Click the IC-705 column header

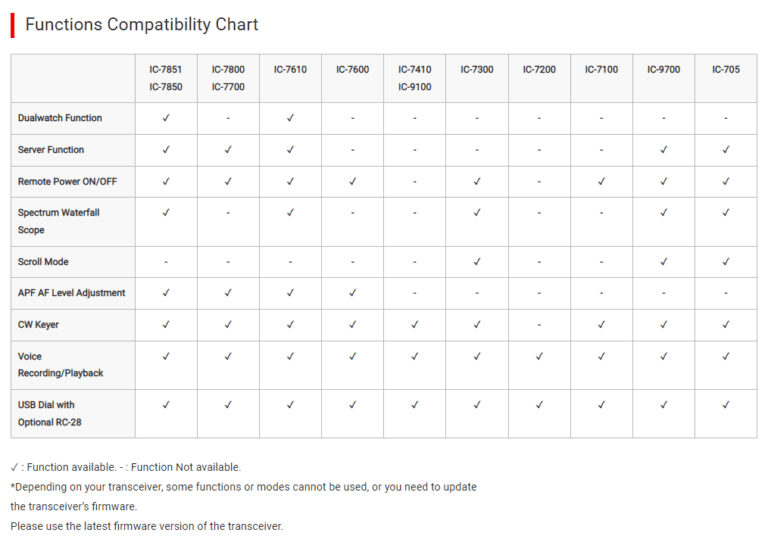[726, 70]
